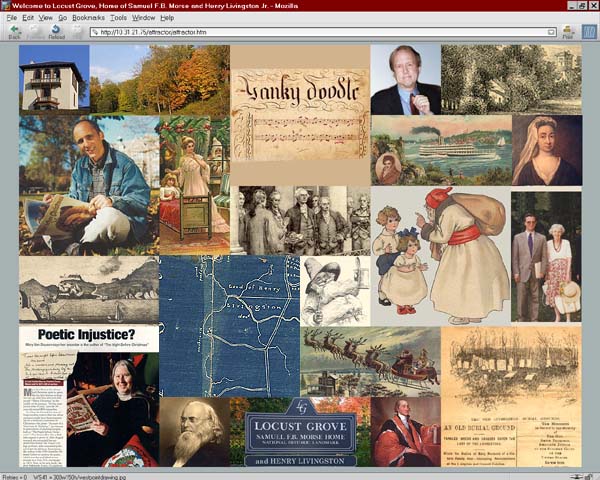The width and height of the screenshot is (600, 480).
Task: Open photo of man in denim jacket reading
Action: point(89,185)
